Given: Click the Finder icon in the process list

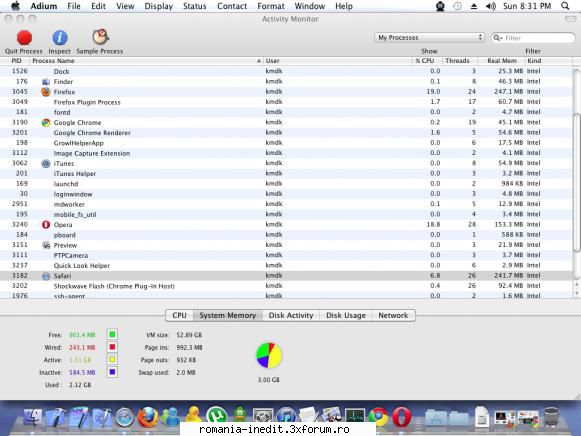Looking at the screenshot, I should click(x=46, y=81).
